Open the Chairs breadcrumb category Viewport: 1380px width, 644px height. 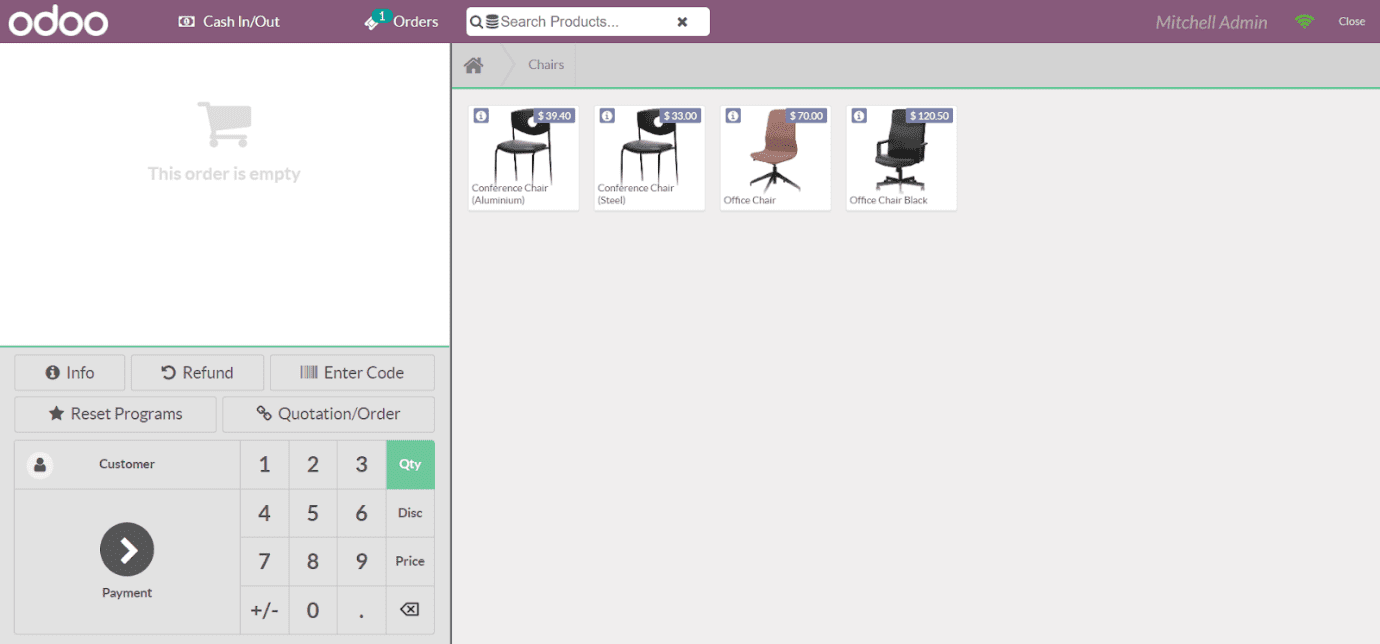click(x=546, y=64)
